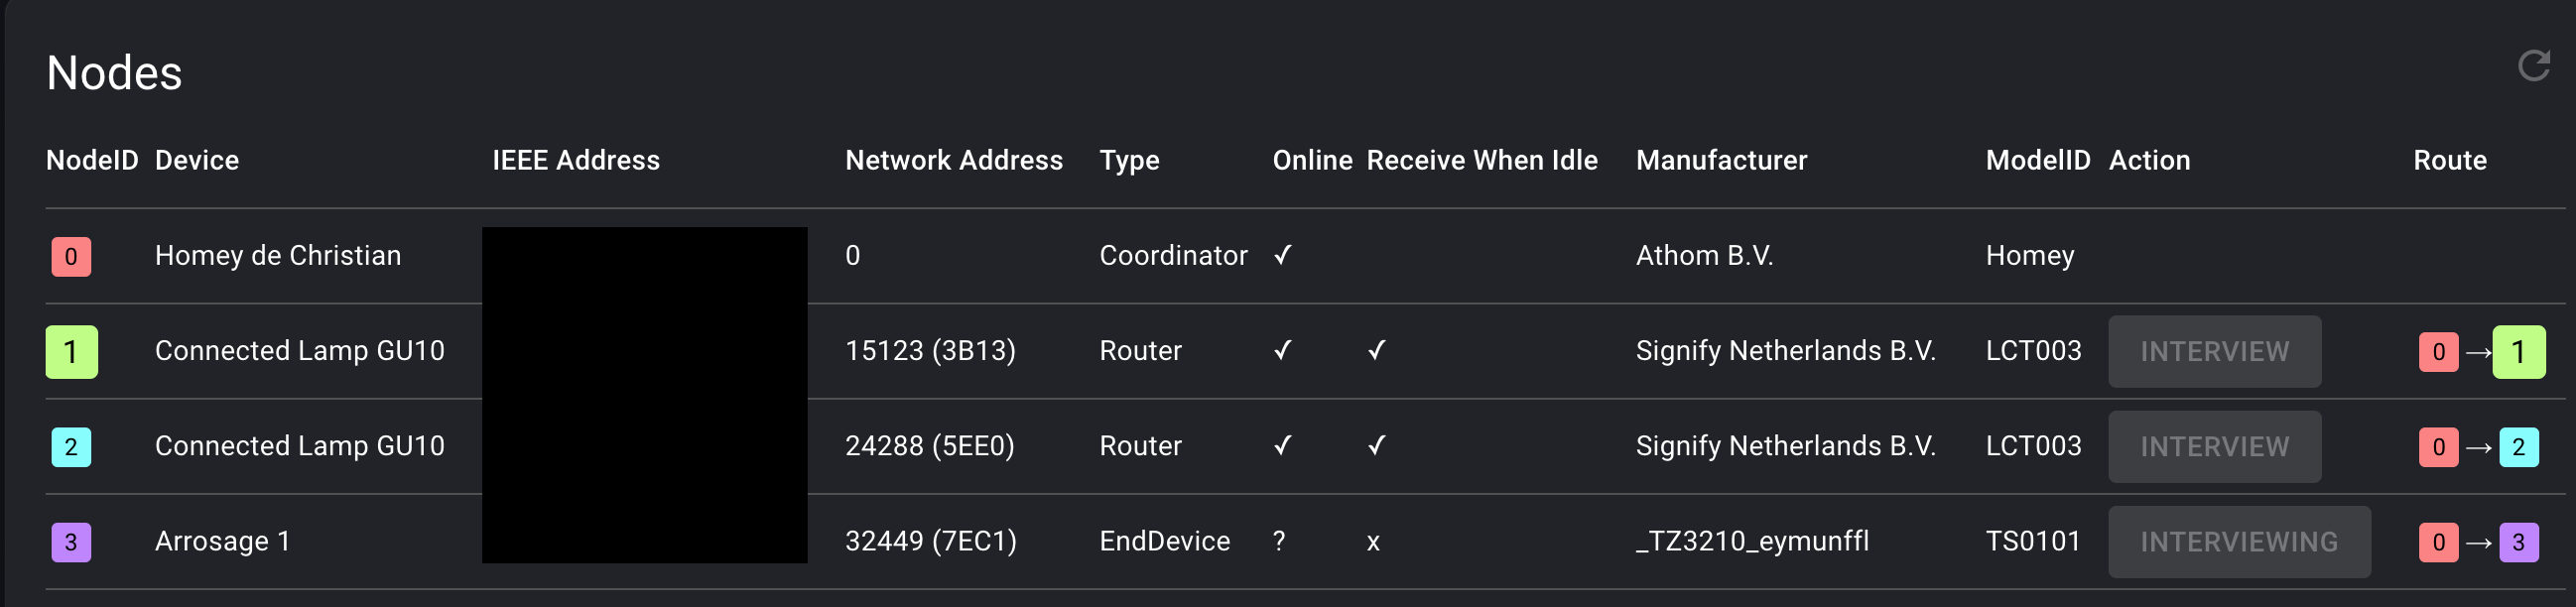Select the Arrosage 1 device name
Screen dimensions: 2576x607
pyautogui.click(x=222, y=541)
